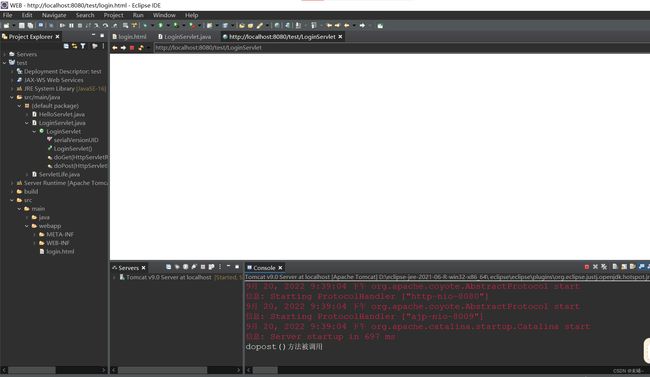Viewport: 650px width, 377px height.
Task: Click the New file toolbar icon
Action: (7, 25)
